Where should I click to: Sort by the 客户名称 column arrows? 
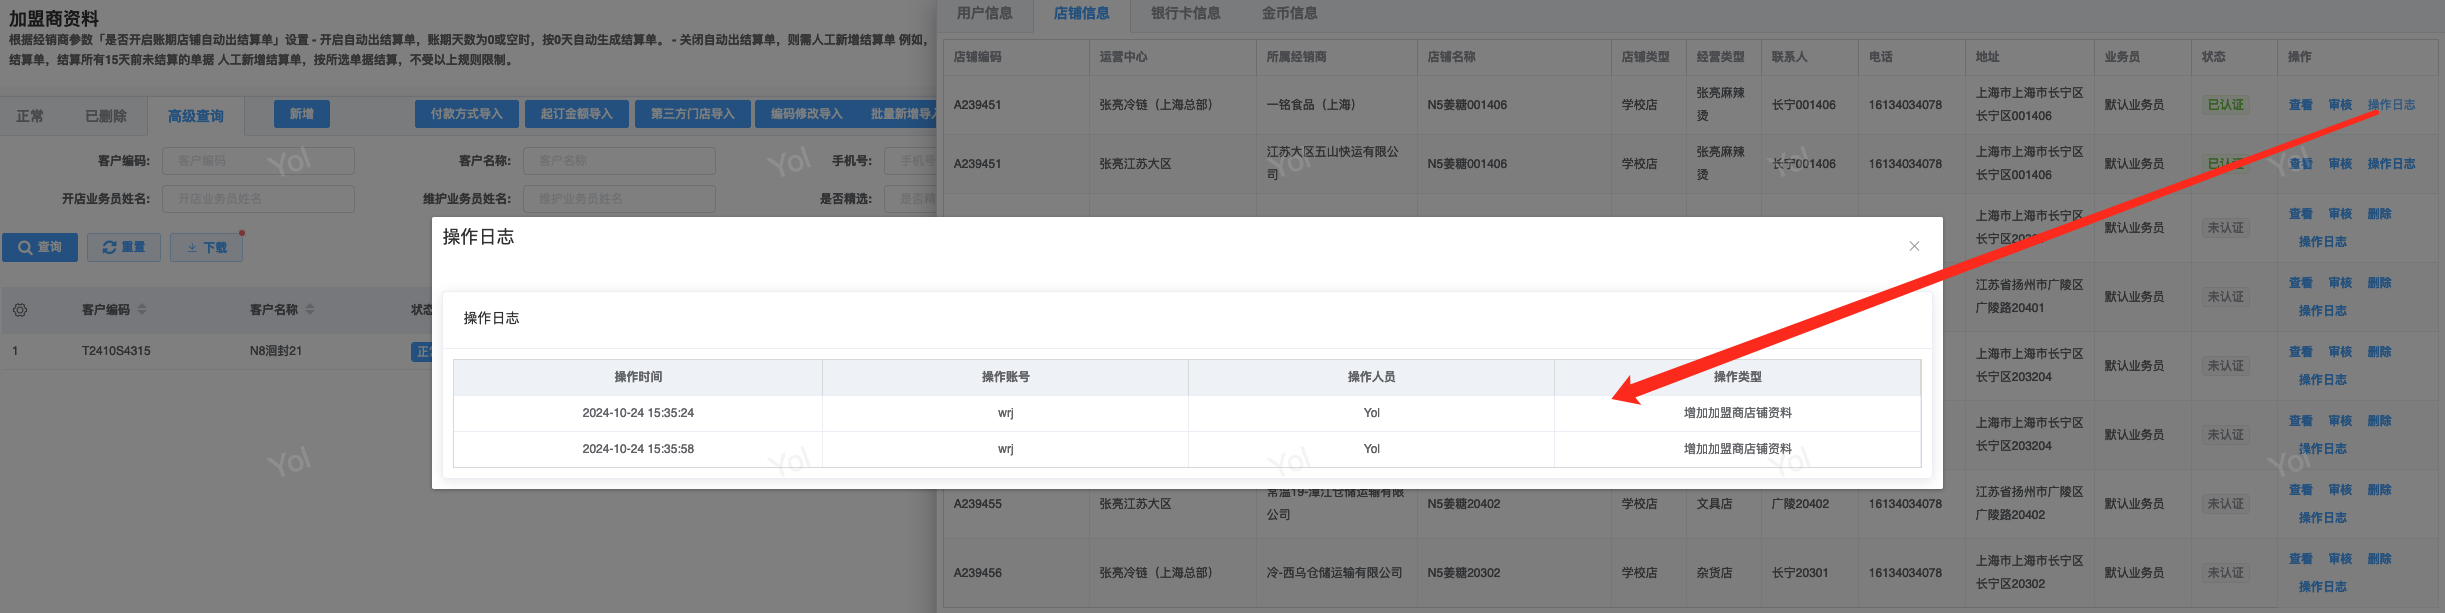pos(310,310)
